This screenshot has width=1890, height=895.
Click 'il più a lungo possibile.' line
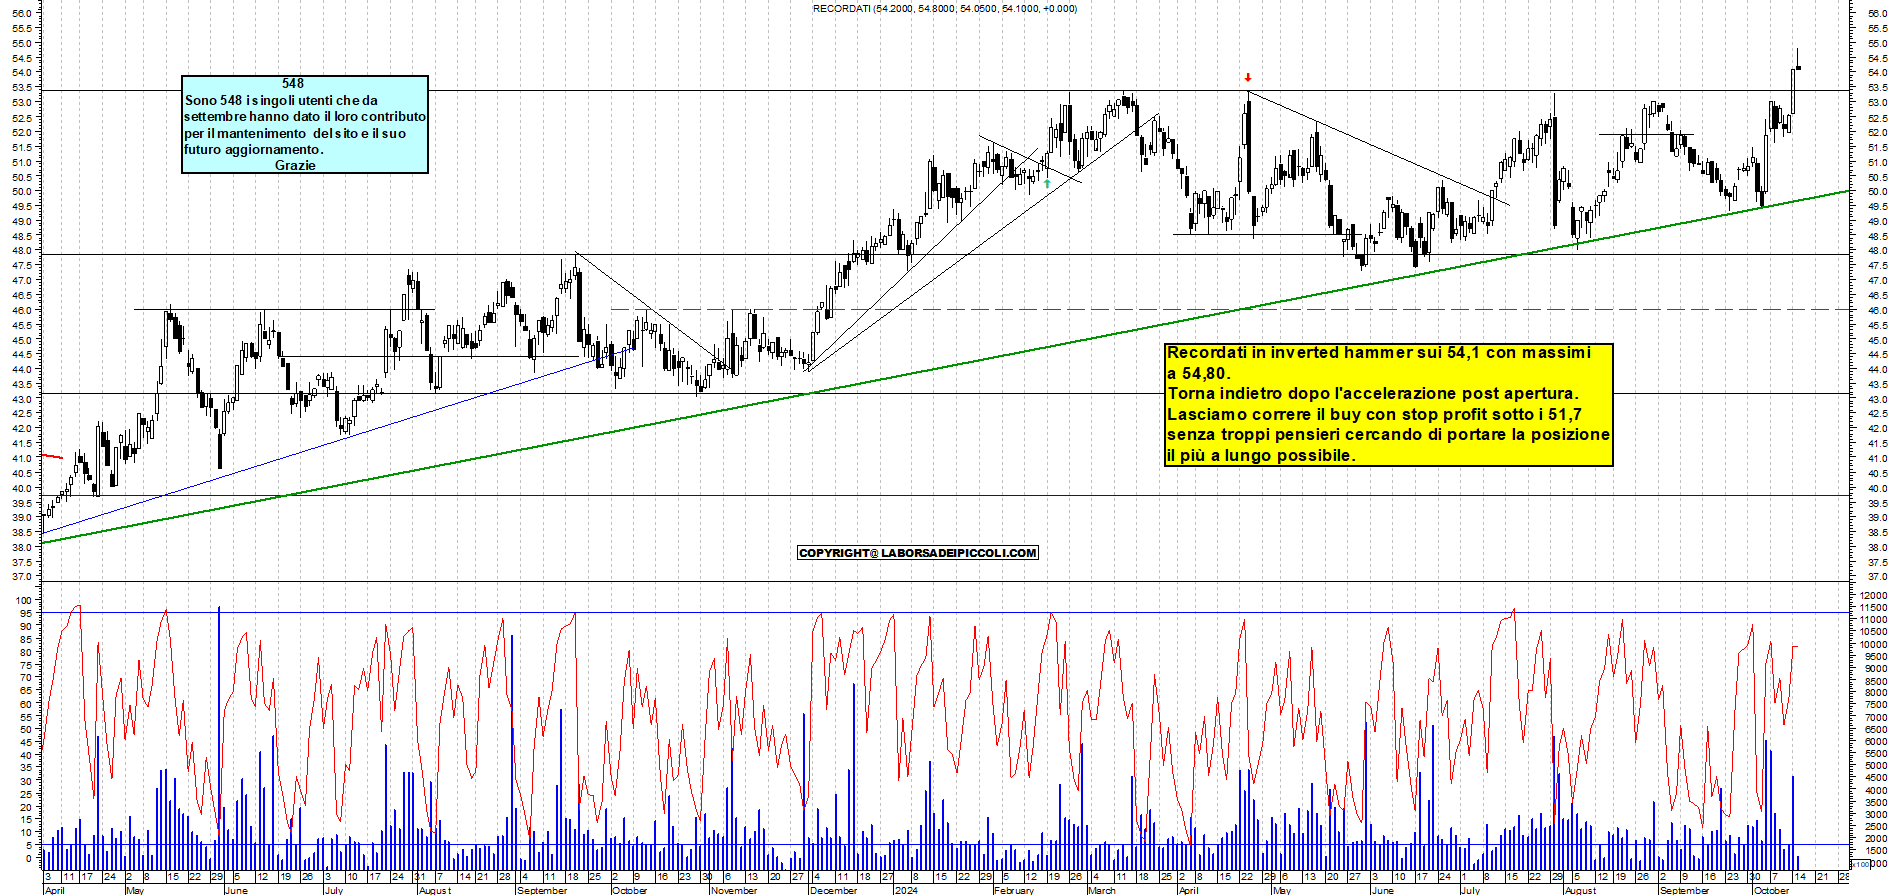[x=1261, y=455]
